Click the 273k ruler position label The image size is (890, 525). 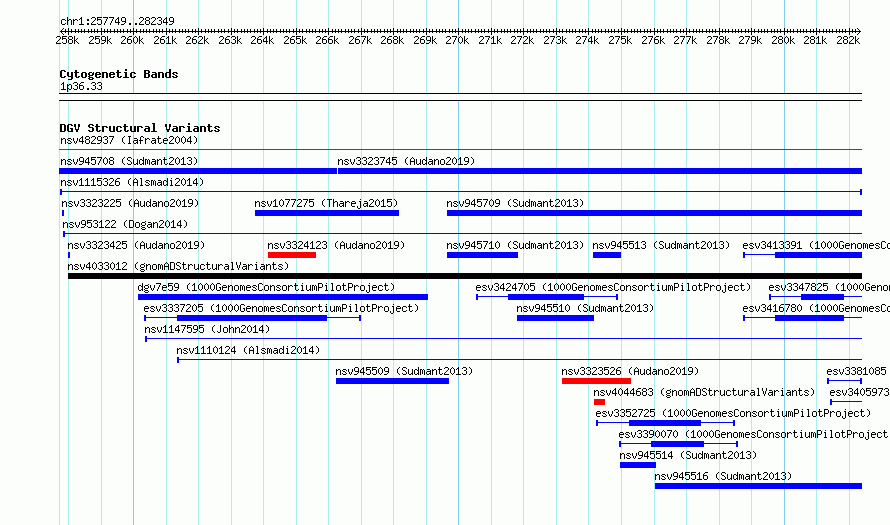555,40
